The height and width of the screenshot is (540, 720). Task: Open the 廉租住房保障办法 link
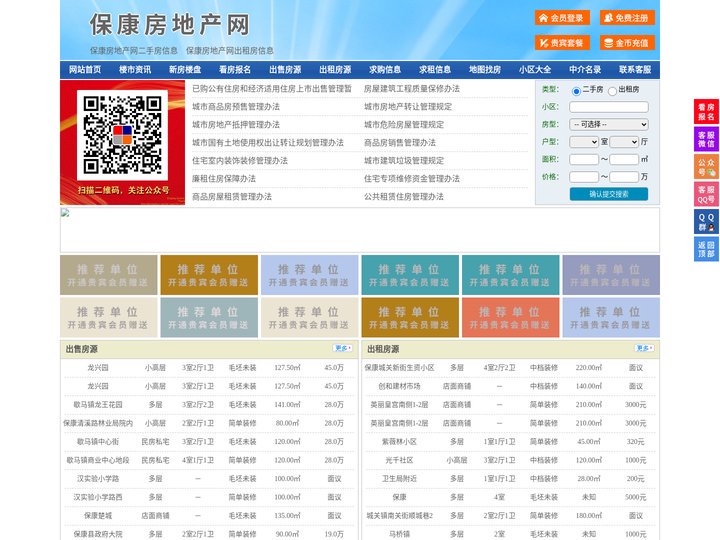click(x=224, y=179)
